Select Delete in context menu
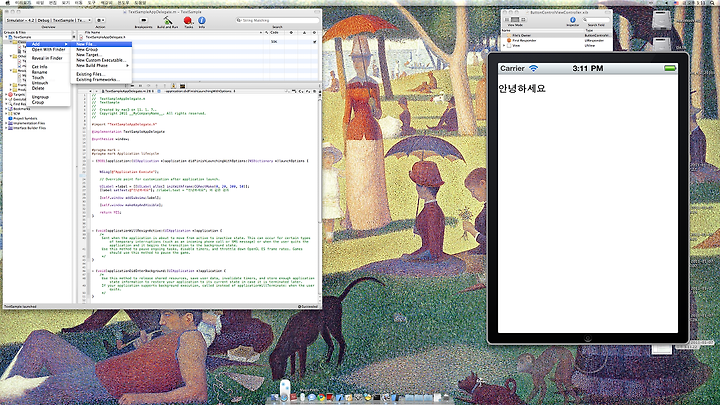Viewport: 720px width, 405px height. [x=48, y=88]
